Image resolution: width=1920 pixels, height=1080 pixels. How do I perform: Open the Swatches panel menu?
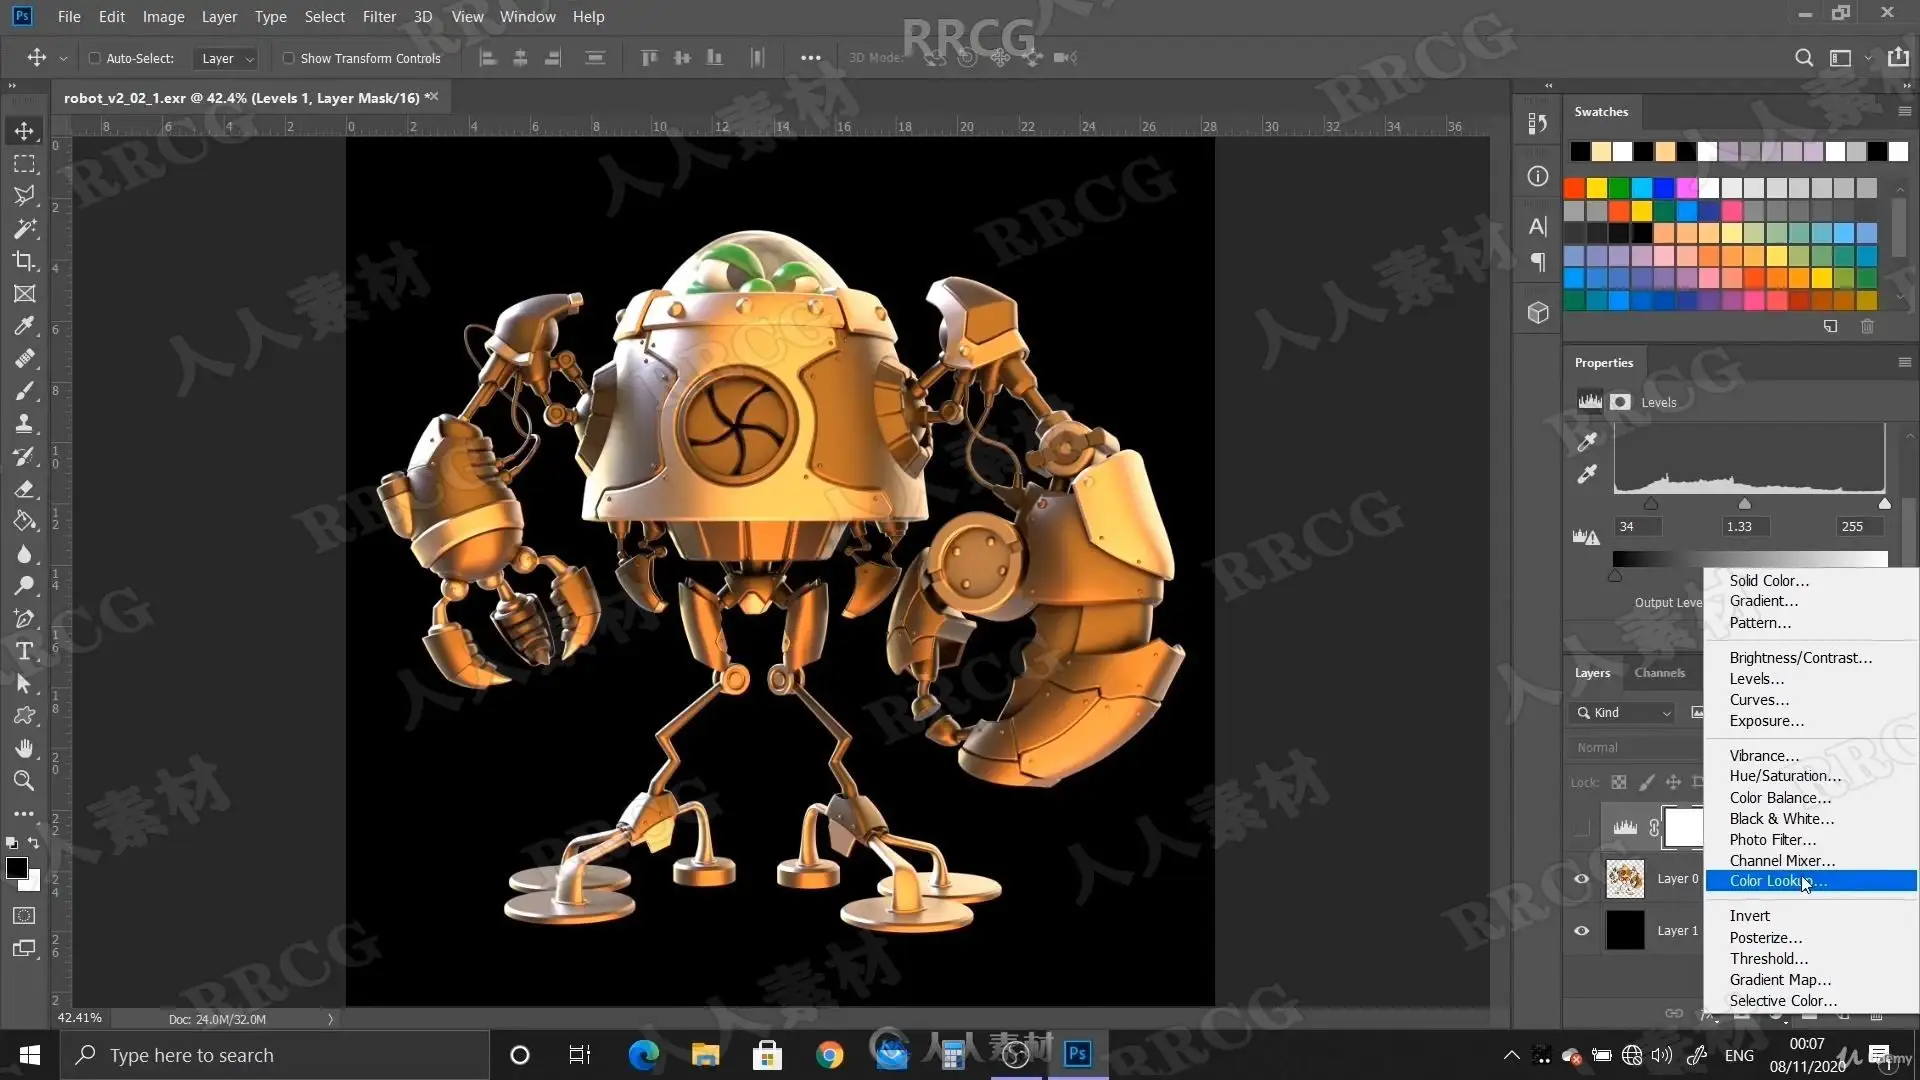1904,112
